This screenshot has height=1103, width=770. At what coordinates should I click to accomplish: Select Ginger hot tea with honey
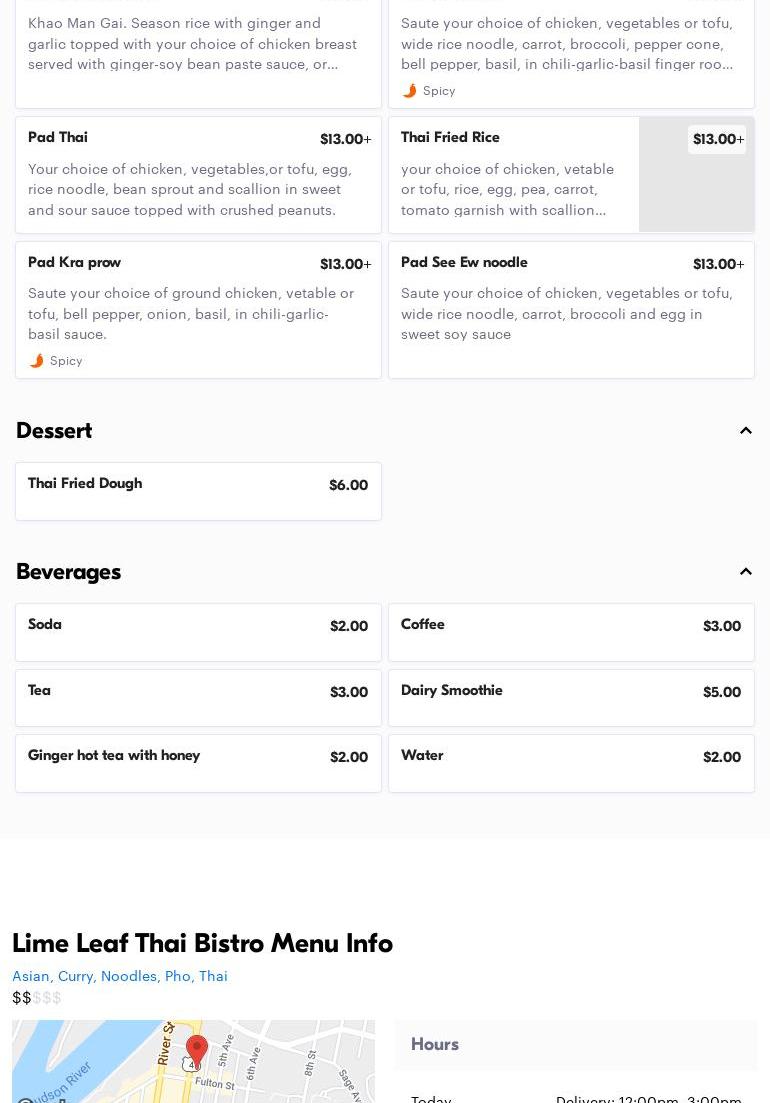pos(198,763)
